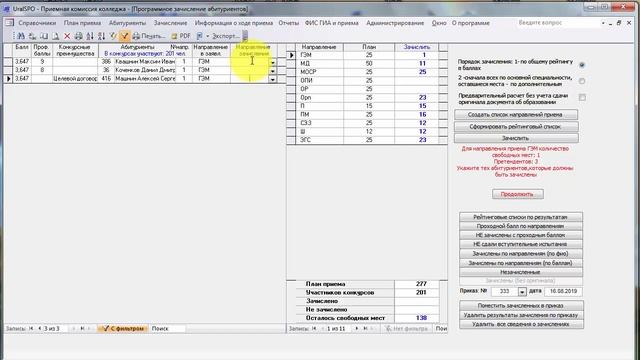The width and height of the screenshot is (640, 360).
Task: Click the Оро direction row
Action: tap(367, 98)
